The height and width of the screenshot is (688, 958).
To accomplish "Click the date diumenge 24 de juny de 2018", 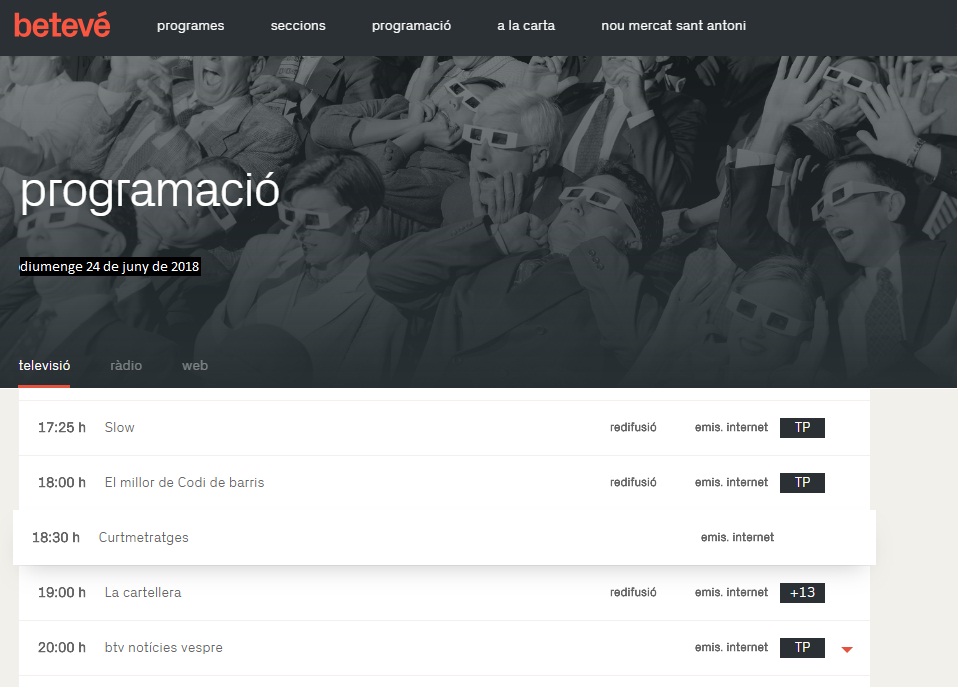I will (111, 267).
